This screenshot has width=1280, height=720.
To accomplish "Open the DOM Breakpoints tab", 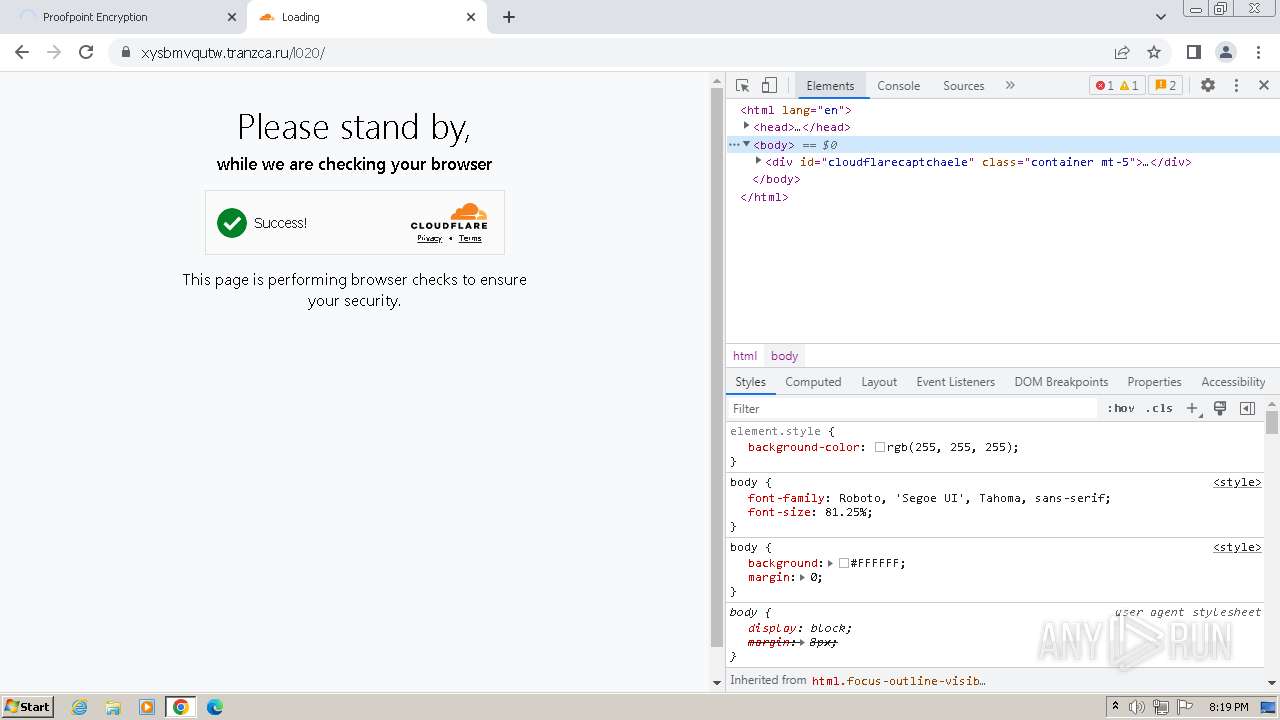I will 1061,382.
